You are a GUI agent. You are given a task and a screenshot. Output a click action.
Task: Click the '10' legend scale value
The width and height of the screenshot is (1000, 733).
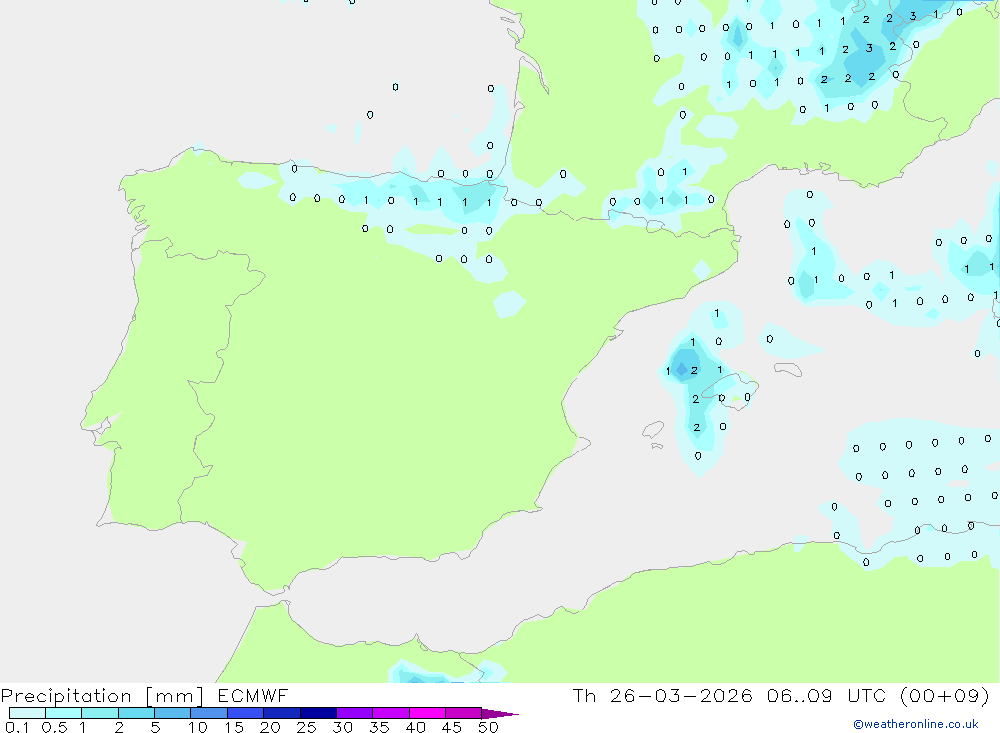(x=198, y=727)
